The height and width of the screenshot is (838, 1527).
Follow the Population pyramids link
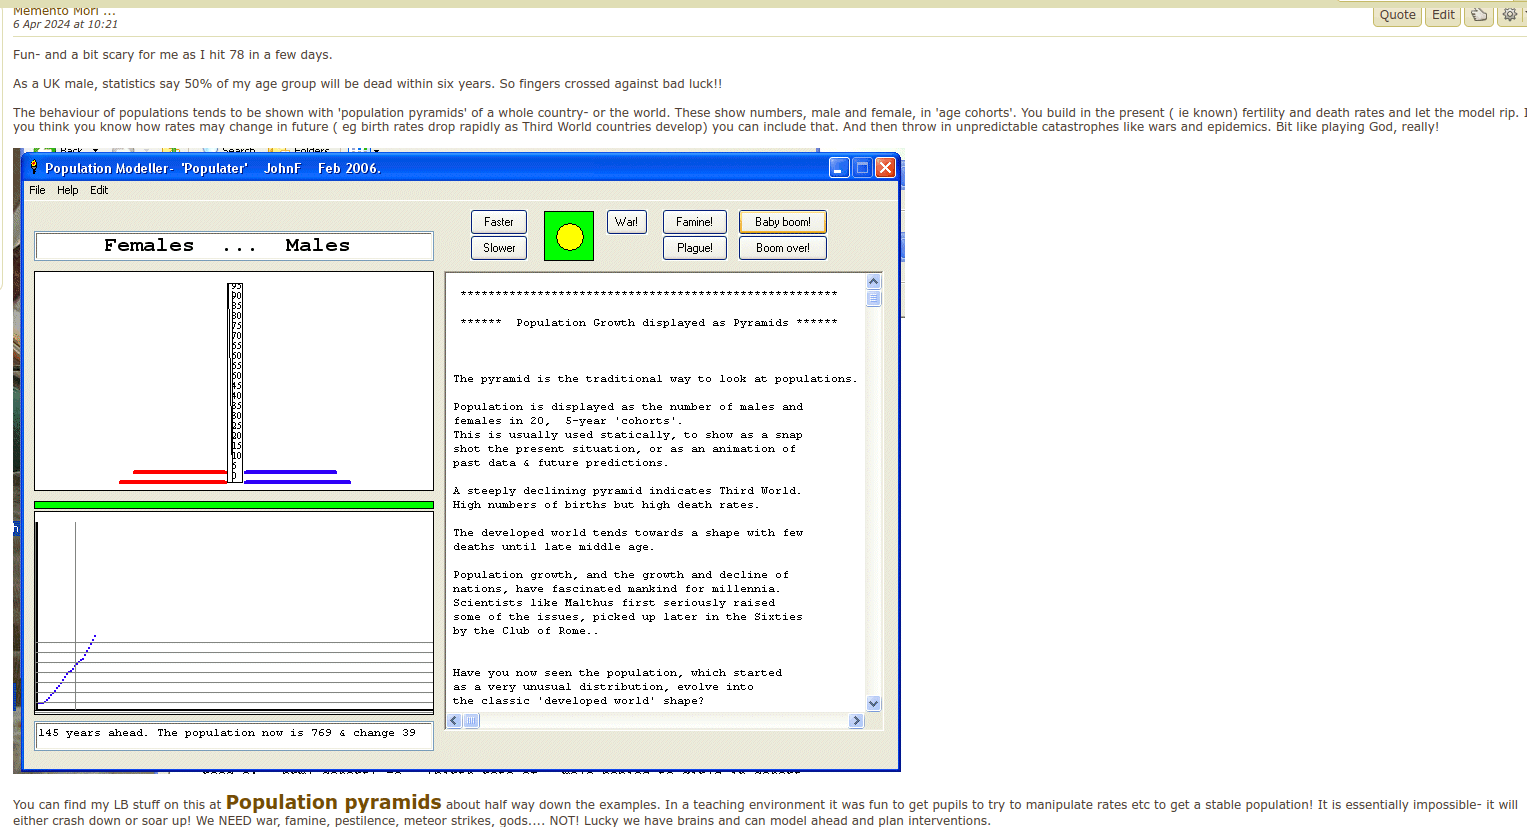click(x=333, y=803)
